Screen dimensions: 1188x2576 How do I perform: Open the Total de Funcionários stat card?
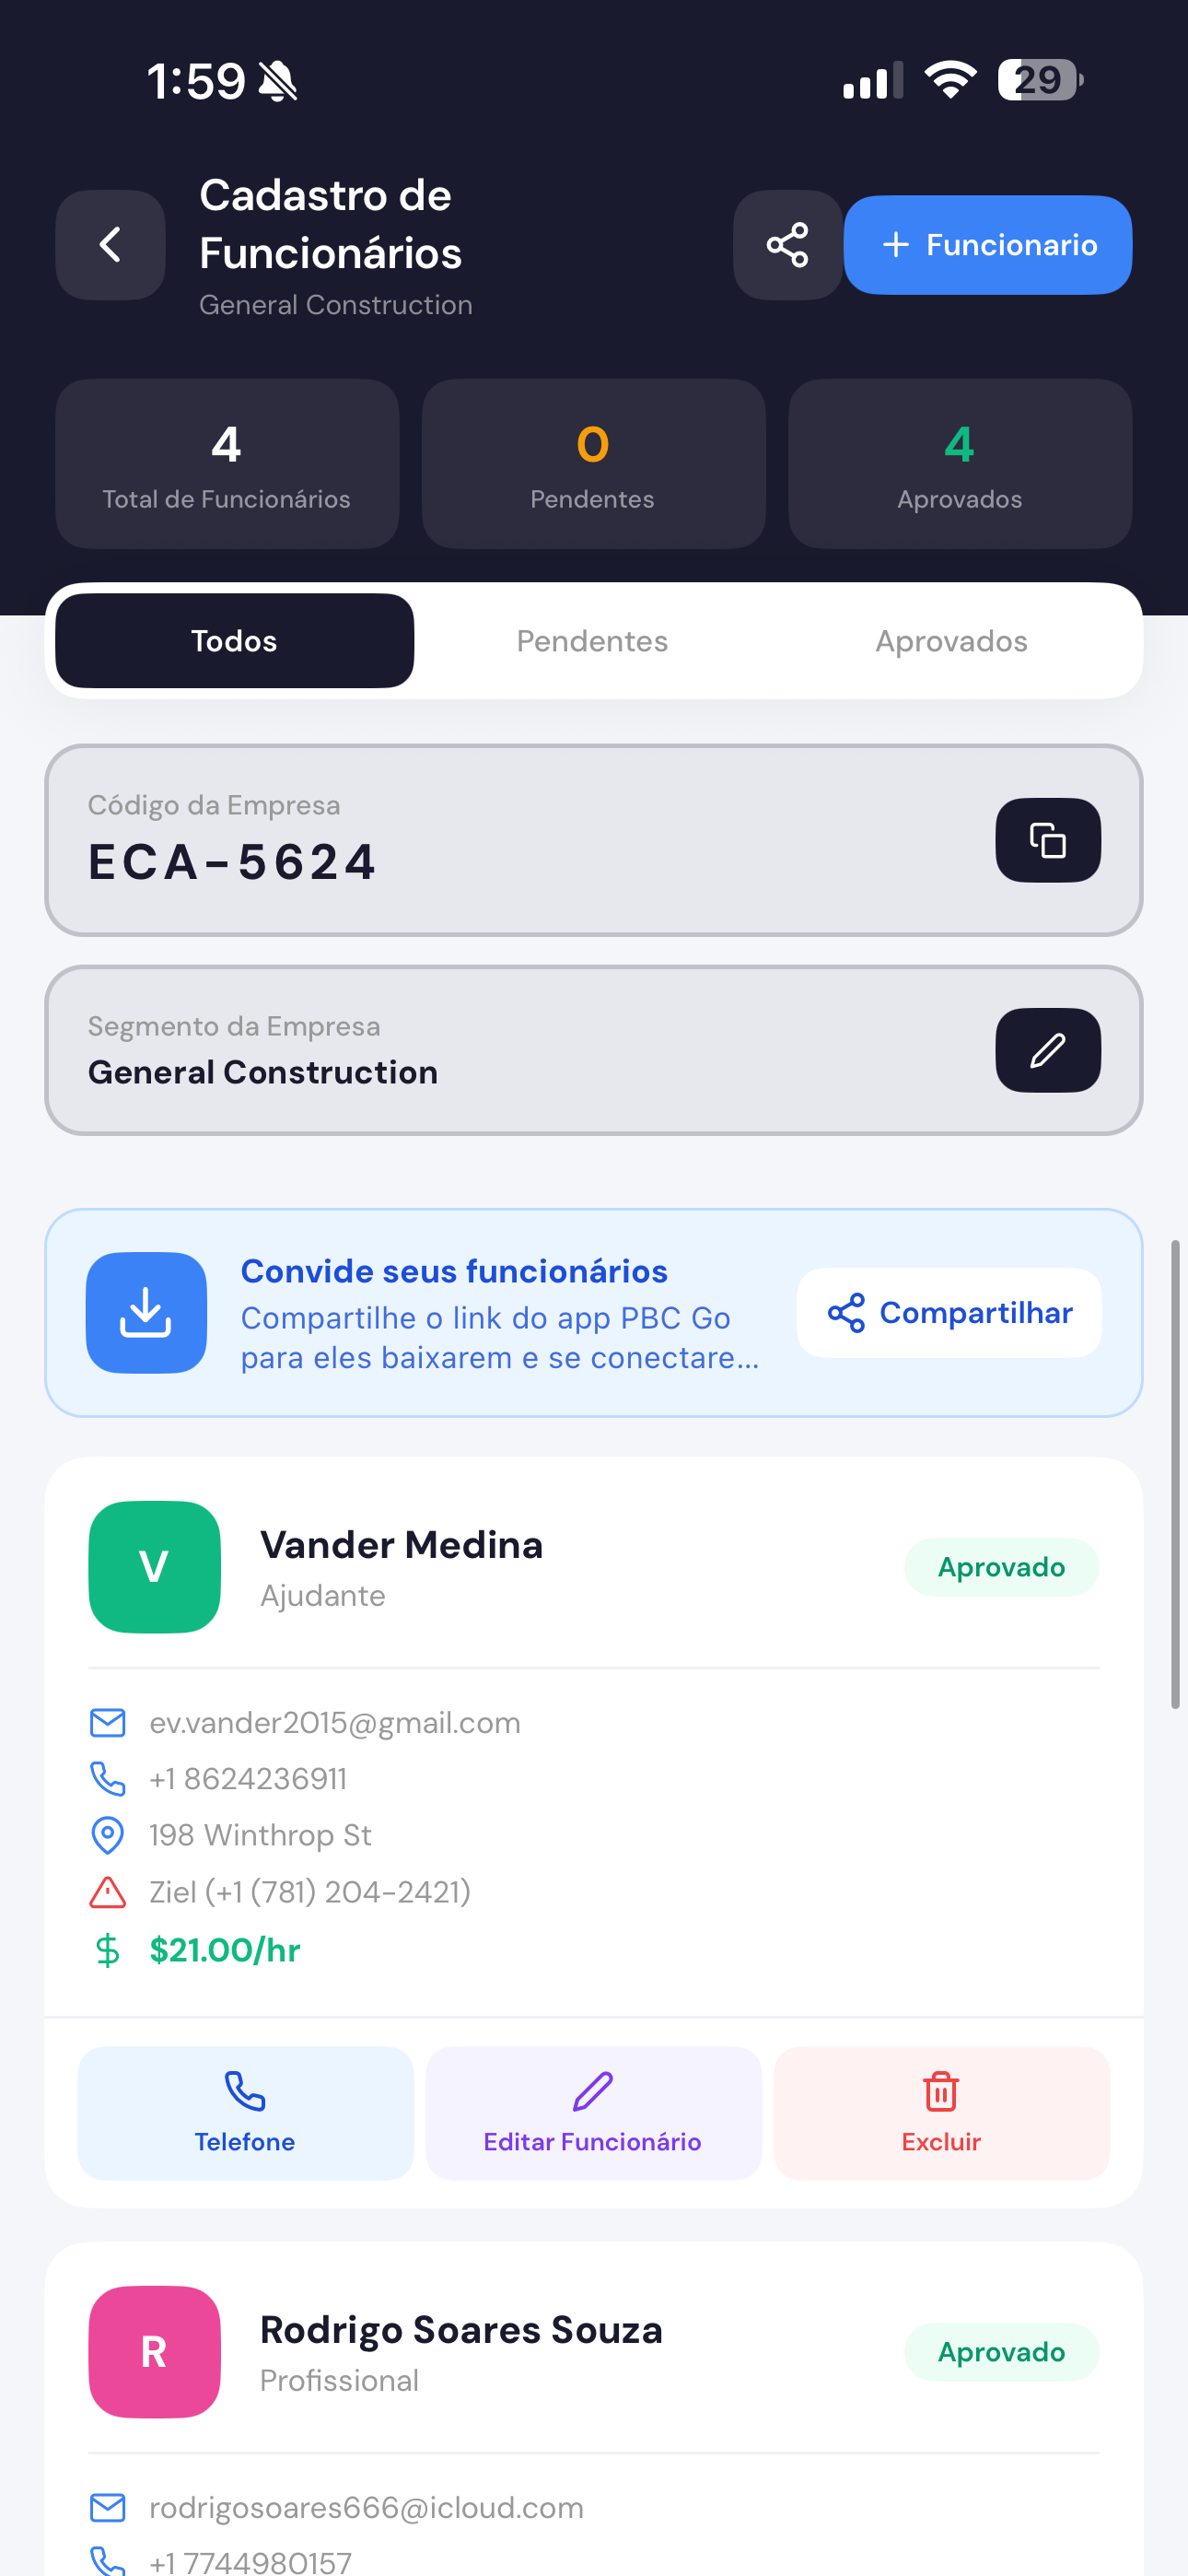click(227, 463)
